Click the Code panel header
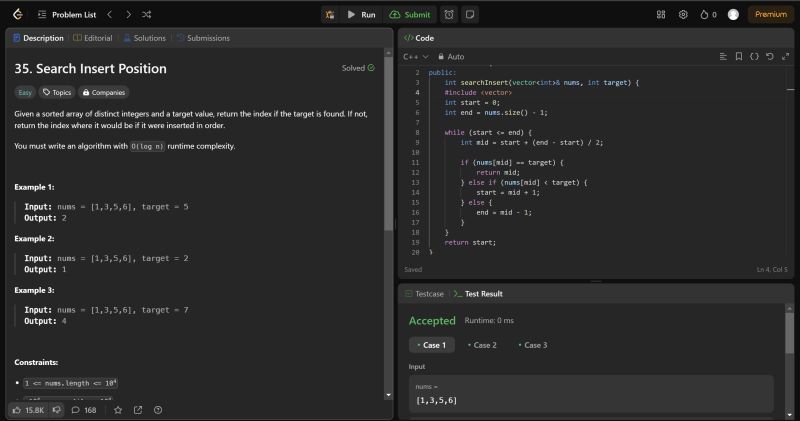This screenshot has height=421, width=800. click(419, 38)
